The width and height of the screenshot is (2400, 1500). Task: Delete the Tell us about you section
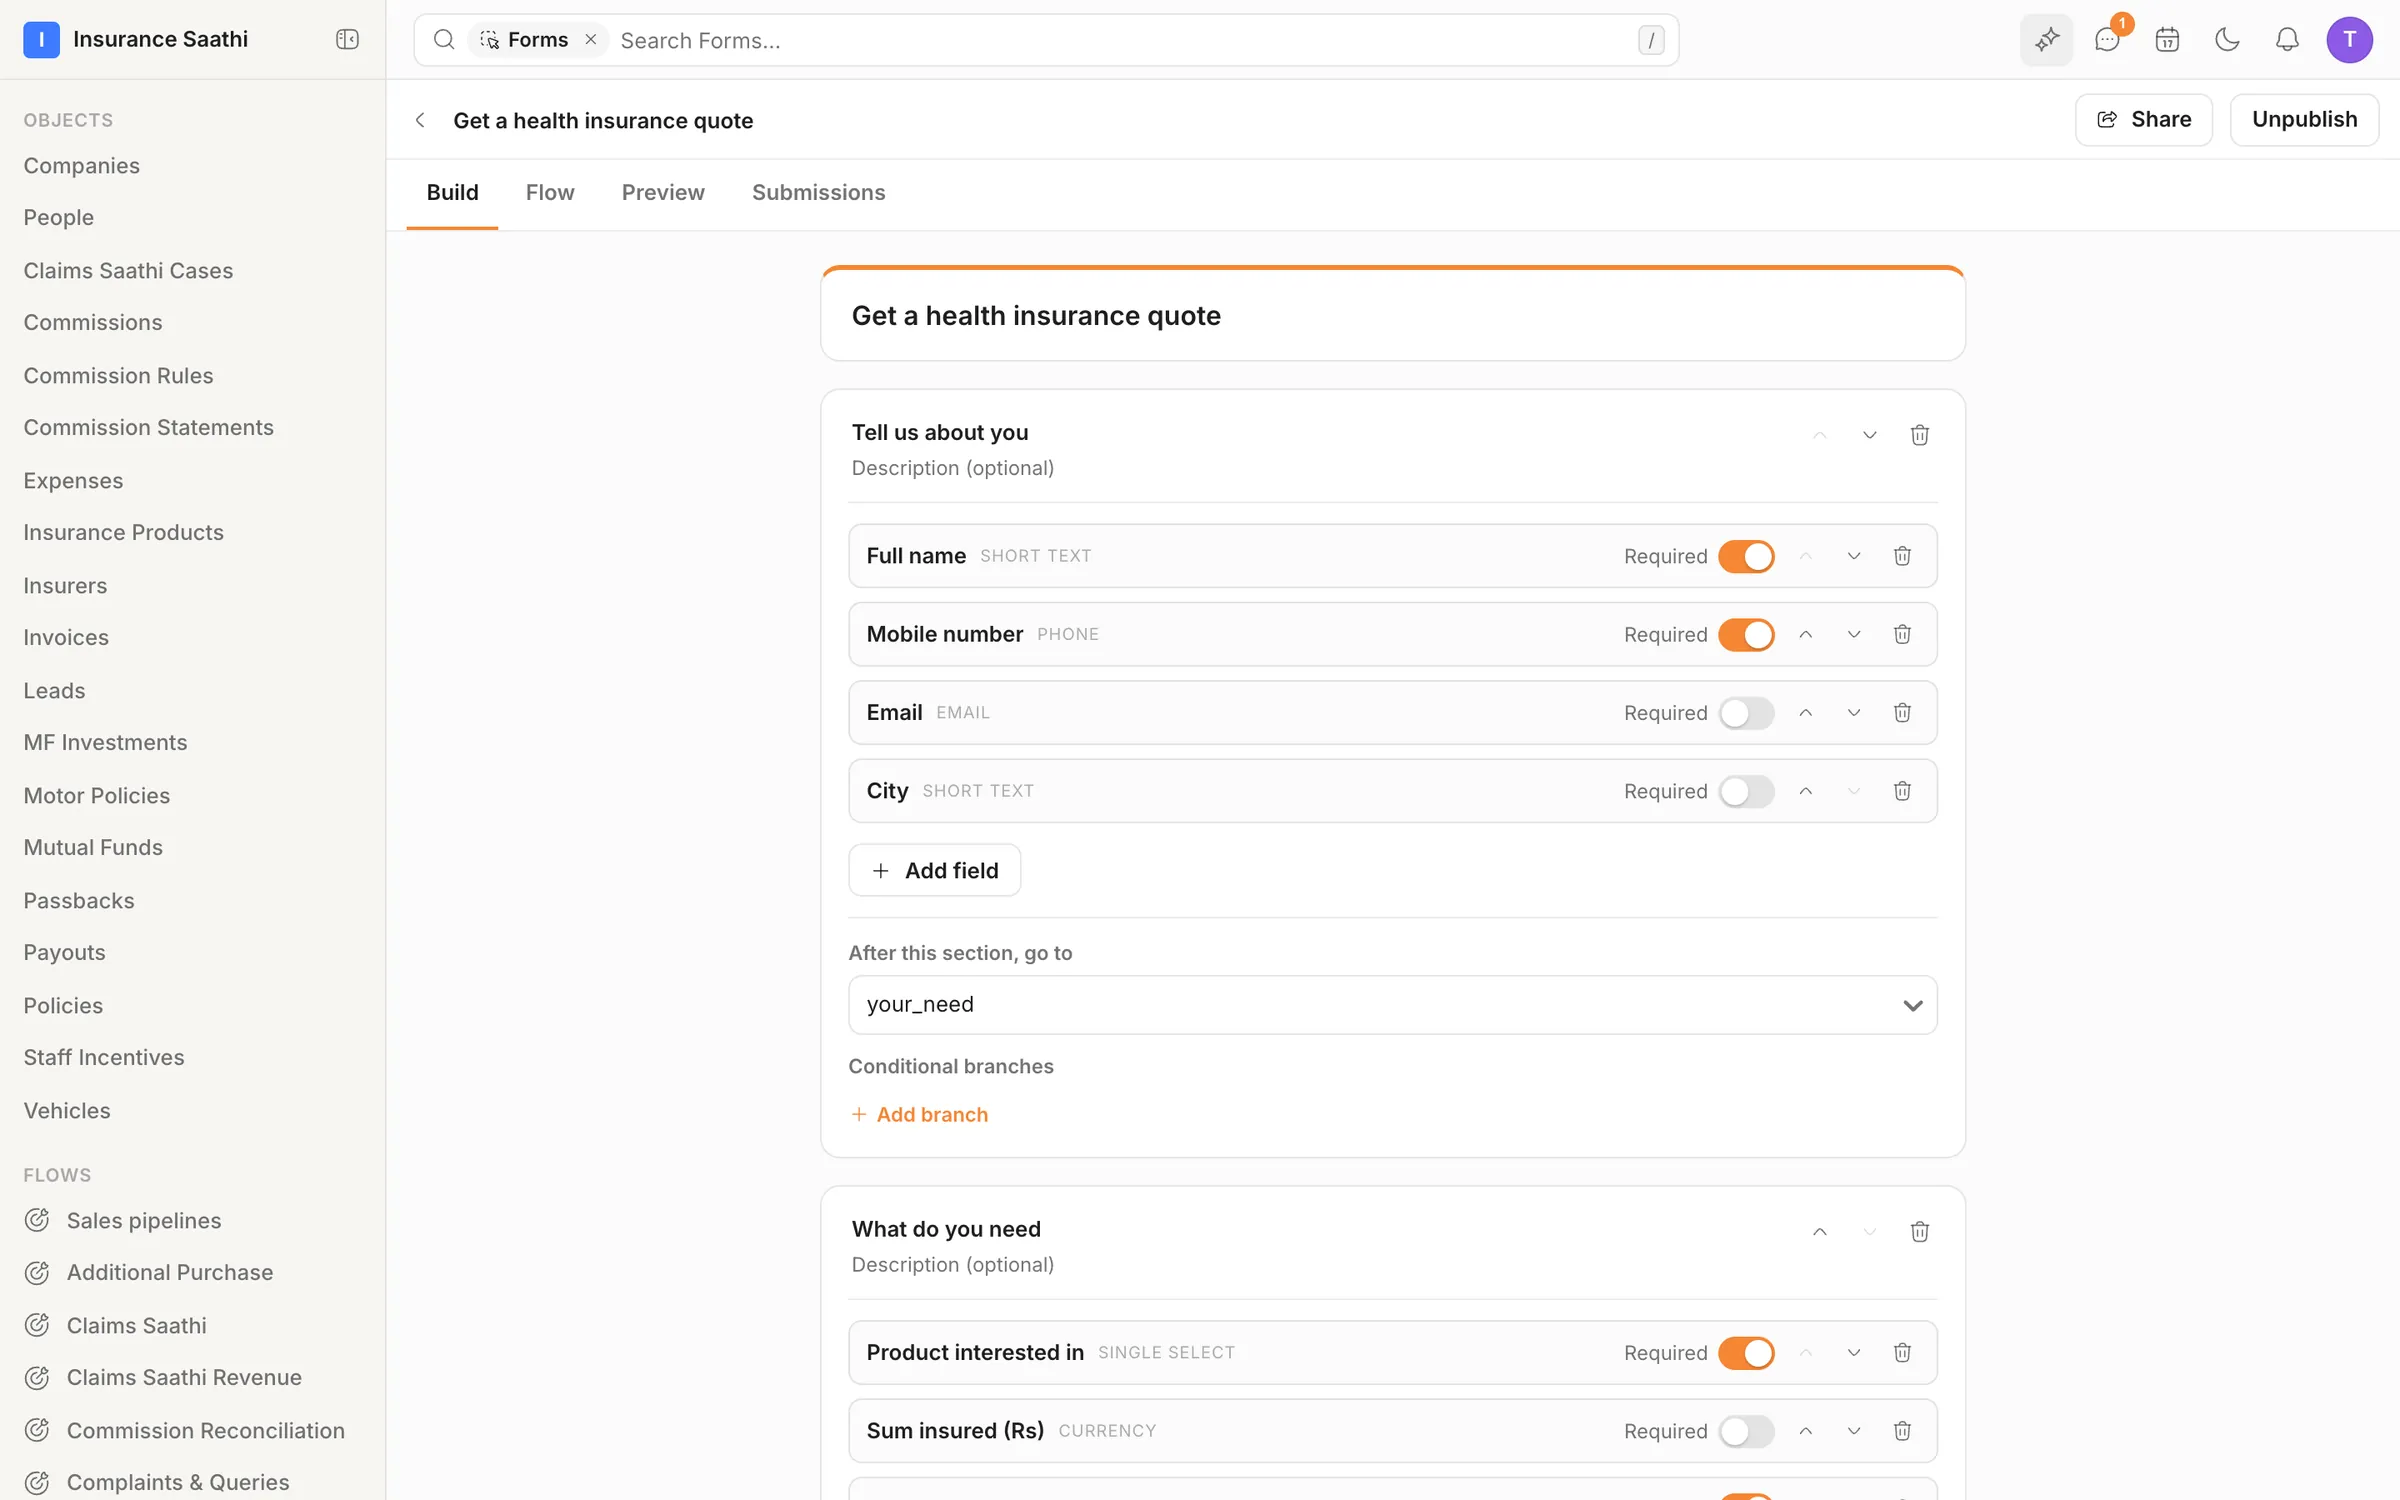[x=1919, y=435]
